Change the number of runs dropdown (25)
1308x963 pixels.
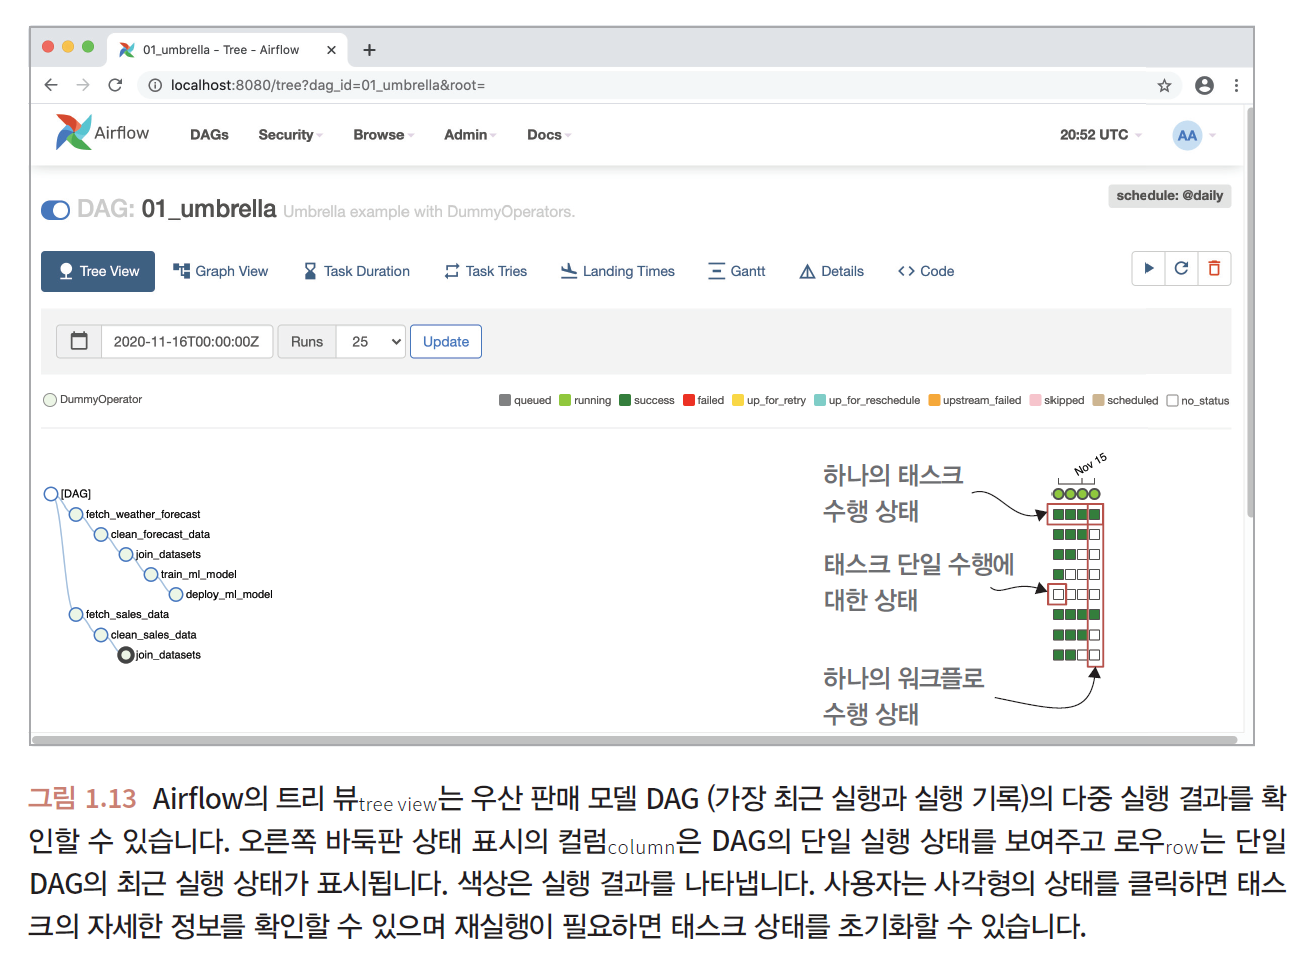(371, 341)
